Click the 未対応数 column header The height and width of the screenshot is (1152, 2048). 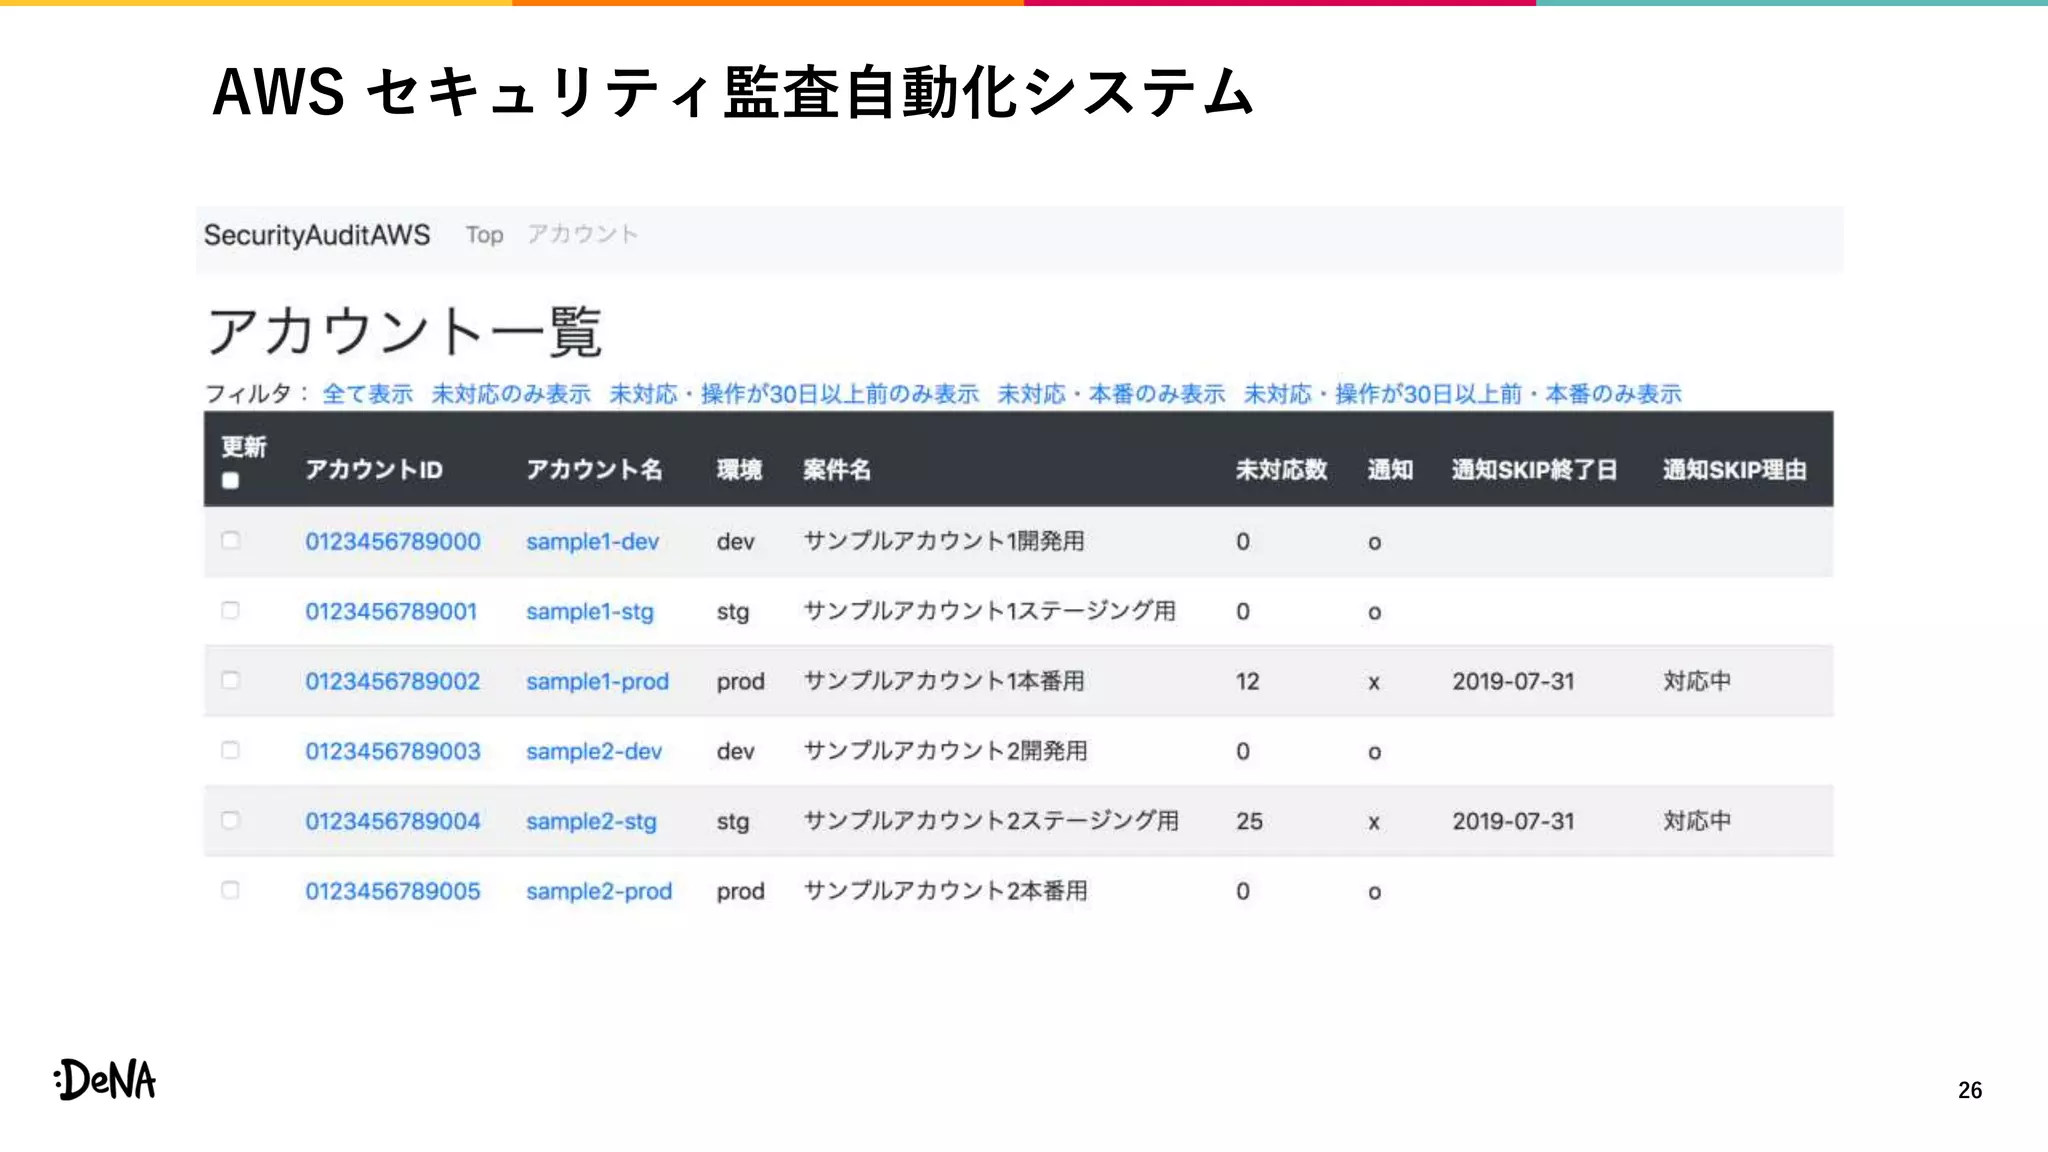click(1281, 470)
